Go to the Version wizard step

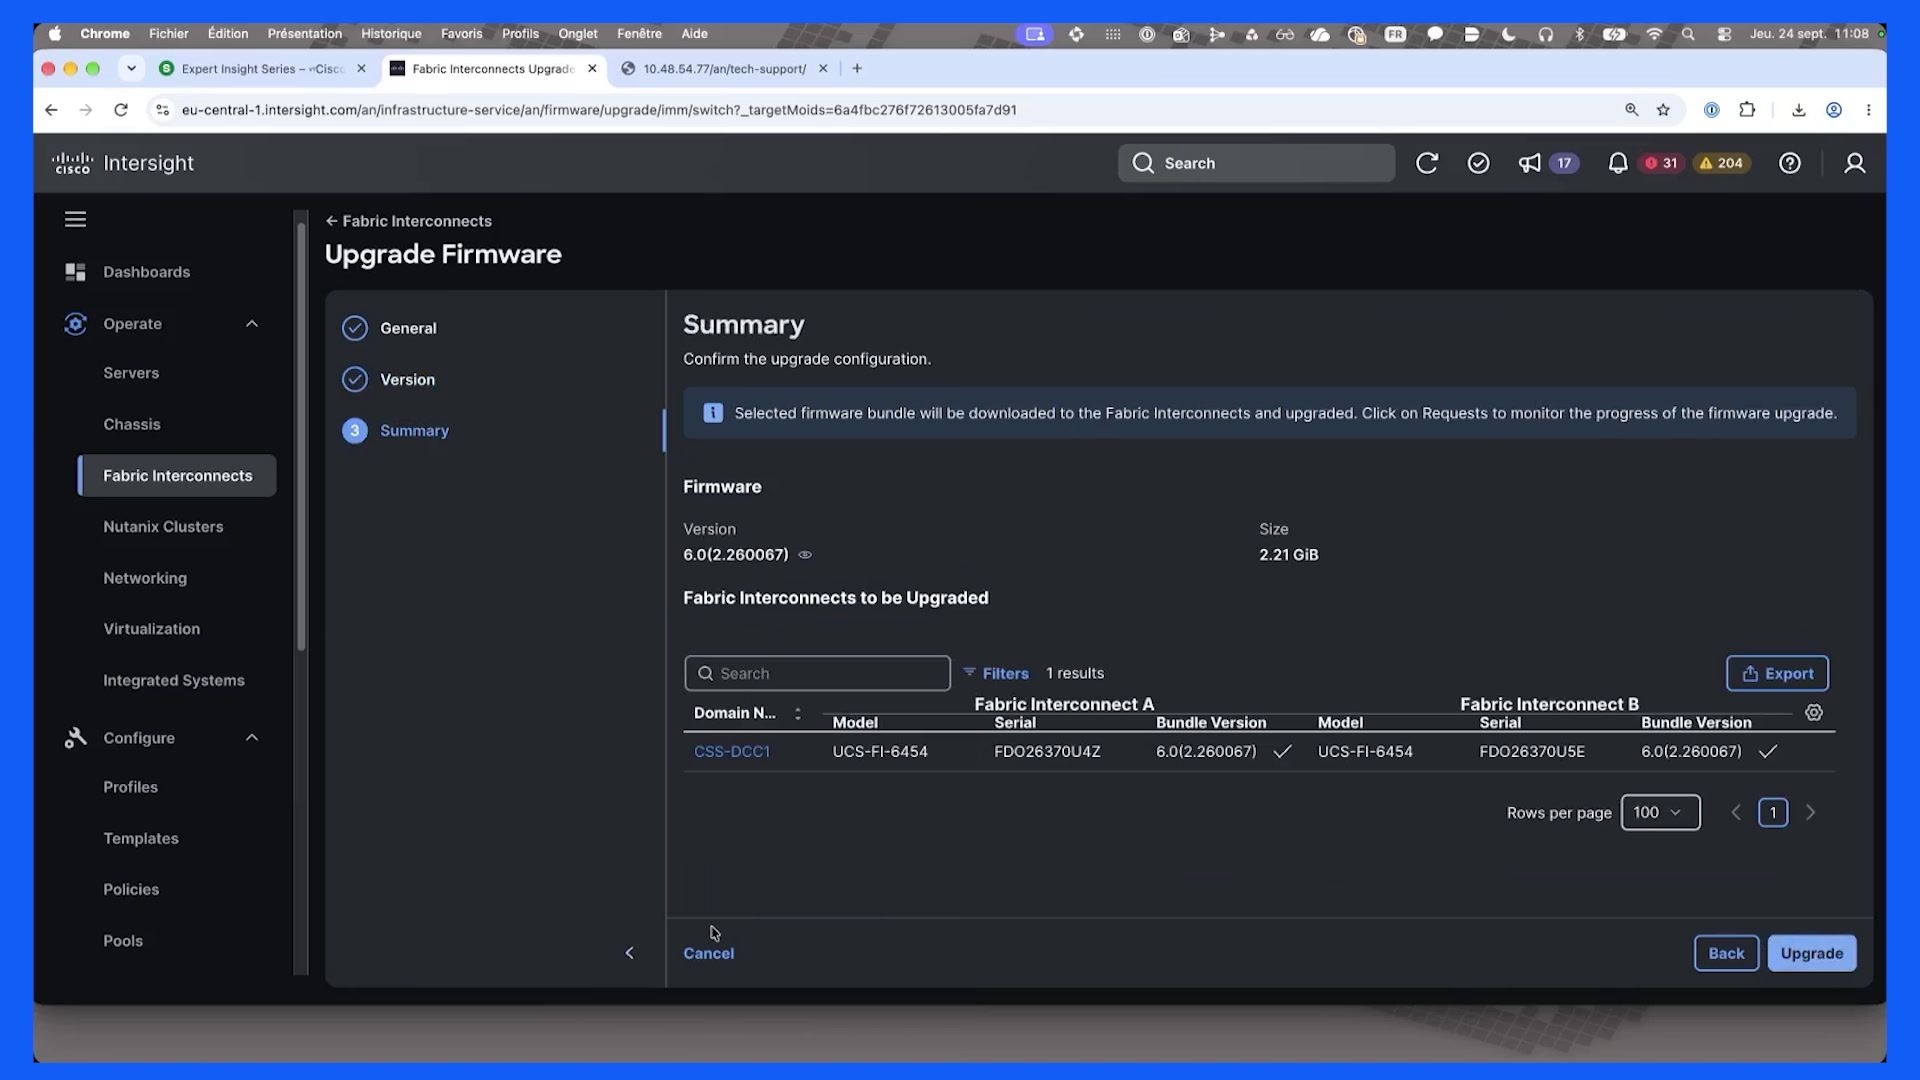[x=389, y=380]
